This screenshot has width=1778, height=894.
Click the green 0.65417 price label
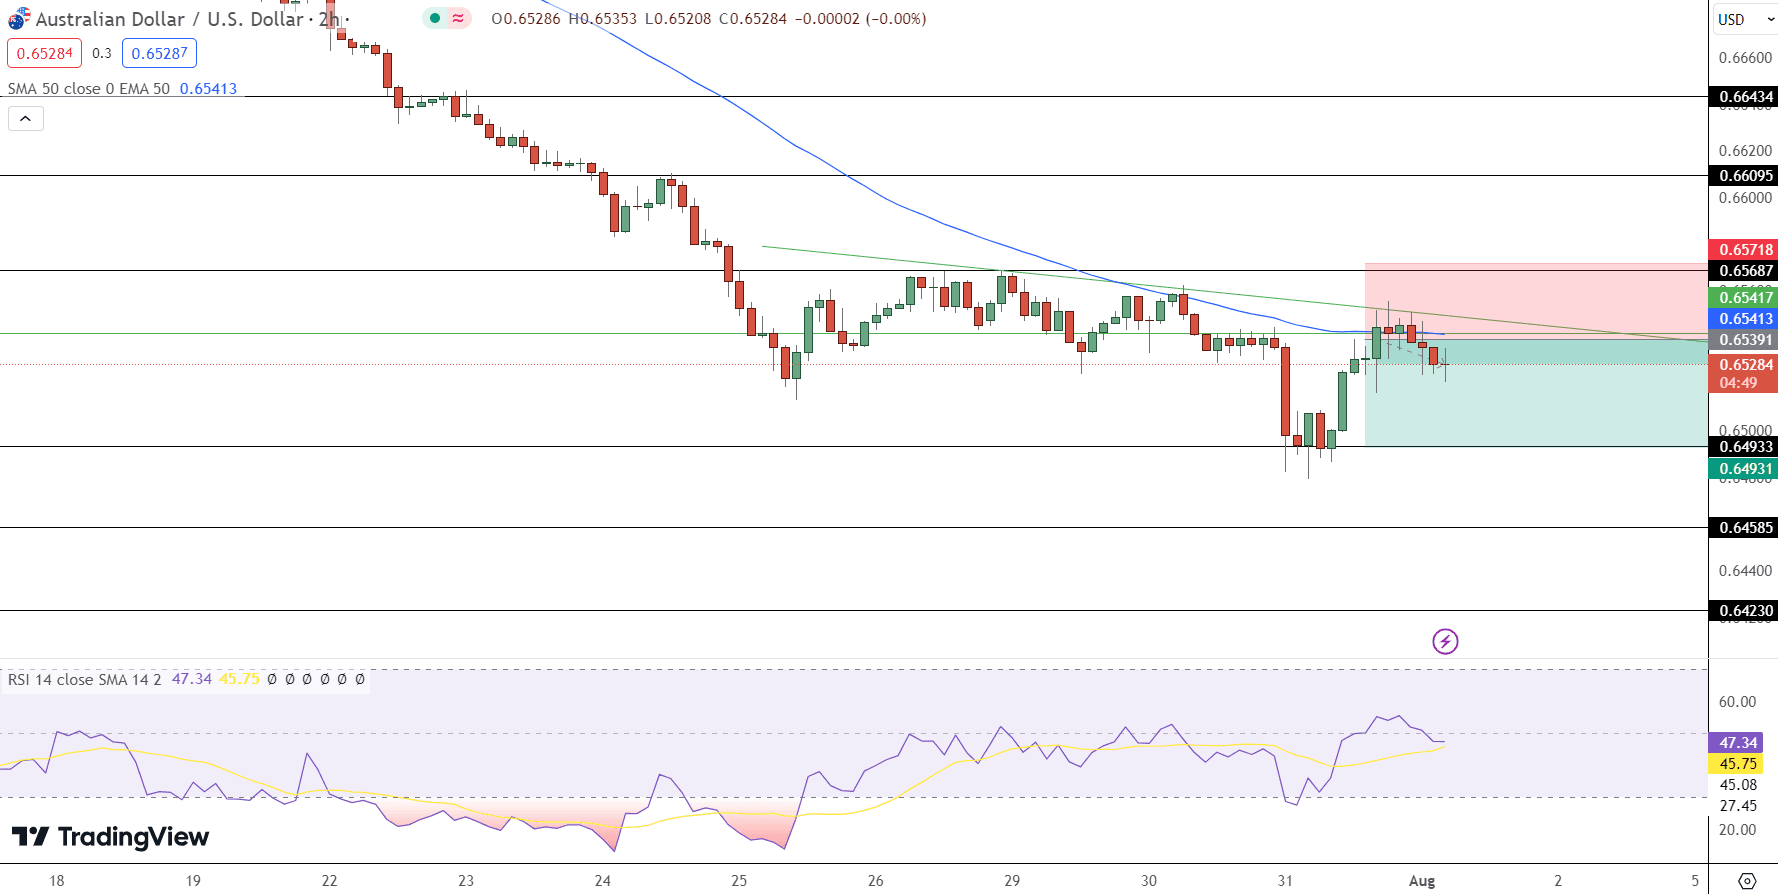[1744, 298]
